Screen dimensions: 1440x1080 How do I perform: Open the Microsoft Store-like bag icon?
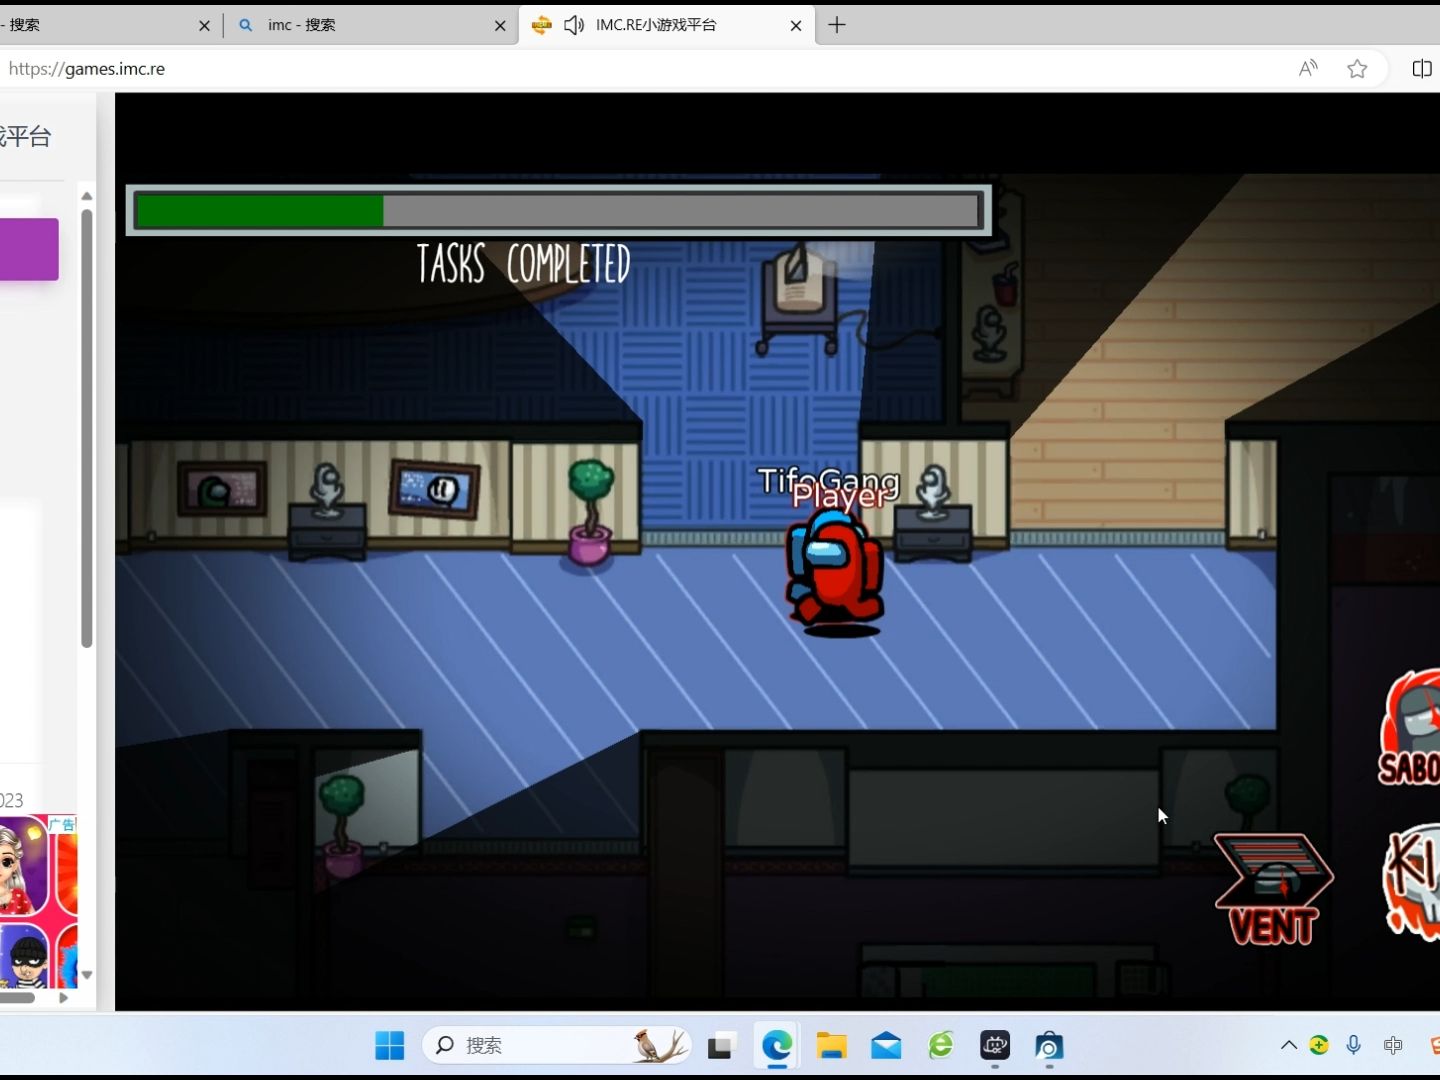pos(1049,1046)
